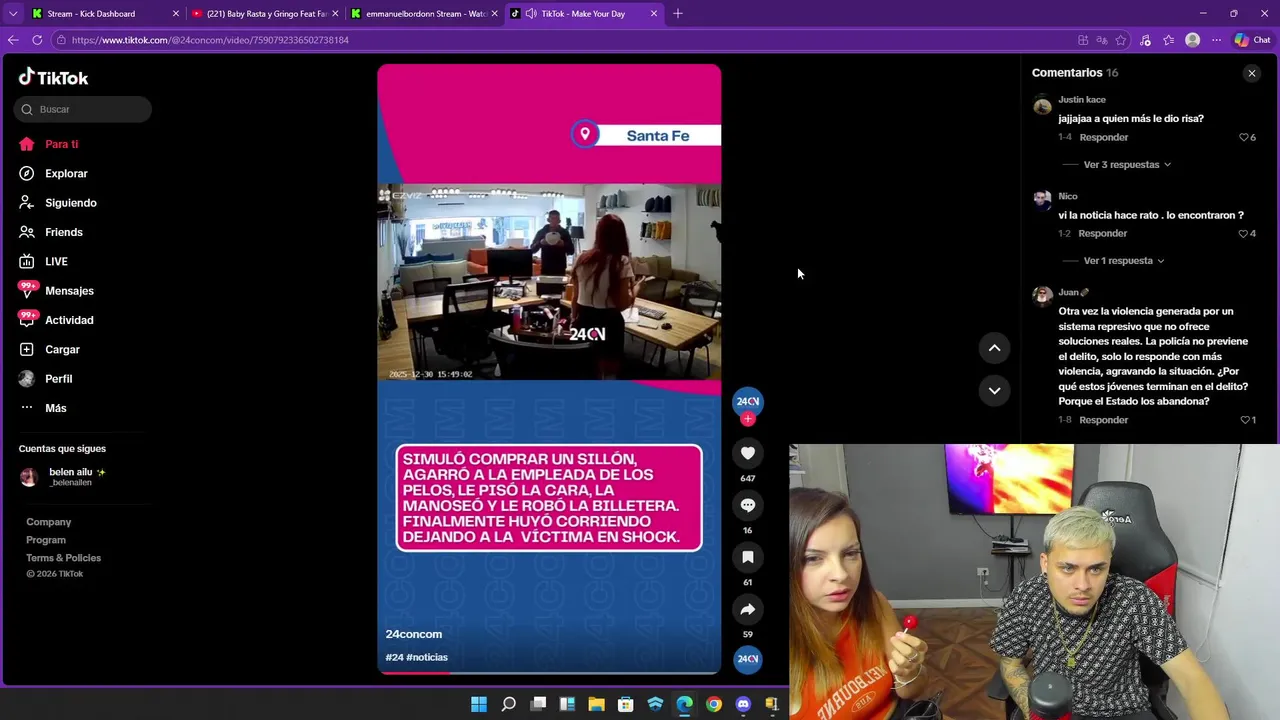Screen dimensions: 1280x720
Task: Open the 24CN profile avatar above like button
Action: pos(747,401)
